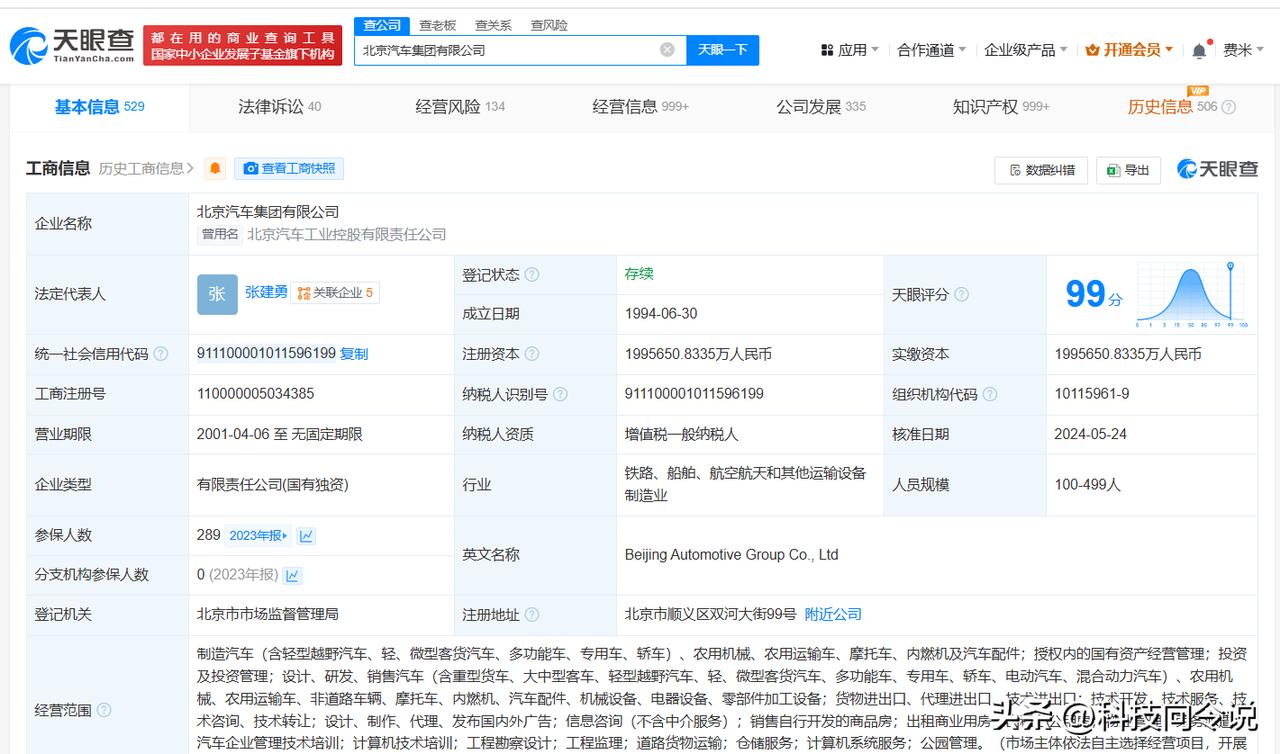Click the approval date 2024-05-24
Screen dimensions: 1280x754
click(x=1091, y=434)
